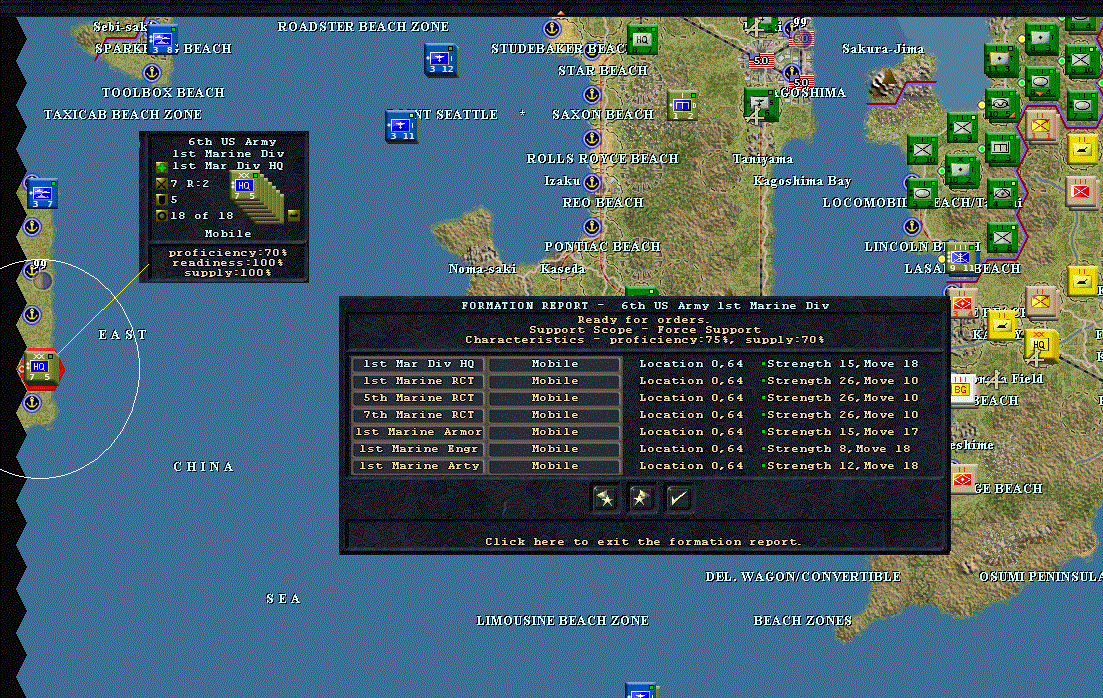Click Mobile status for 1st Marine Arty
This screenshot has height=698, width=1103.
tap(555, 466)
